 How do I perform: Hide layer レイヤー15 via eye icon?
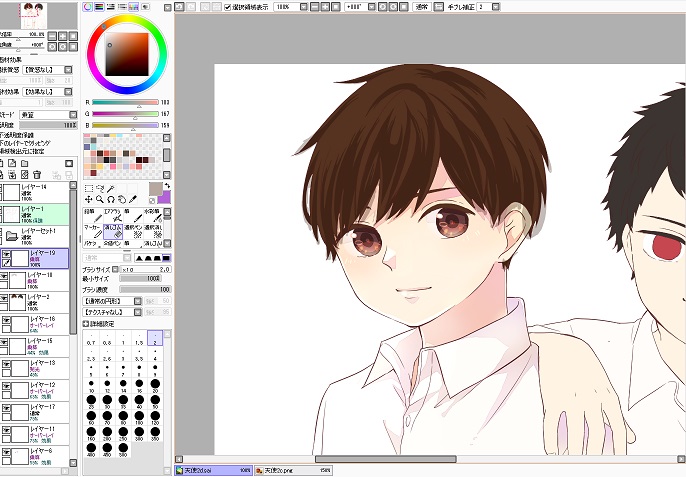(x=4, y=342)
